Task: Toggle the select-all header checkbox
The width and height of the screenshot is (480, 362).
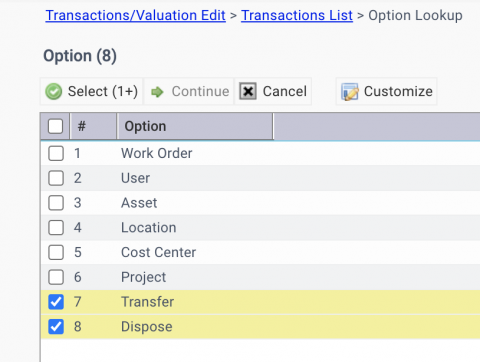Action: [x=55, y=126]
